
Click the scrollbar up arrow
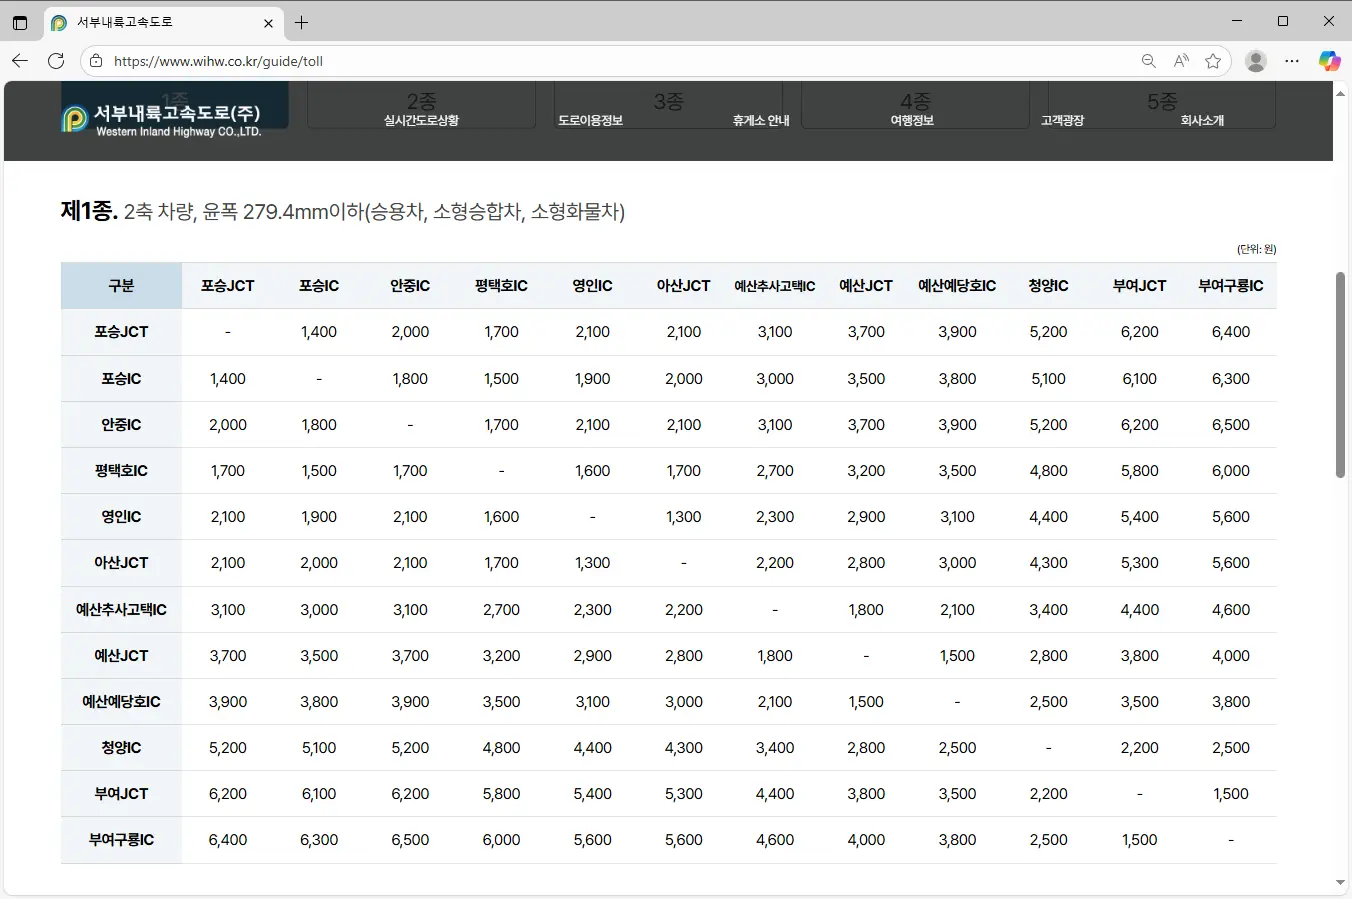(1340, 92)
